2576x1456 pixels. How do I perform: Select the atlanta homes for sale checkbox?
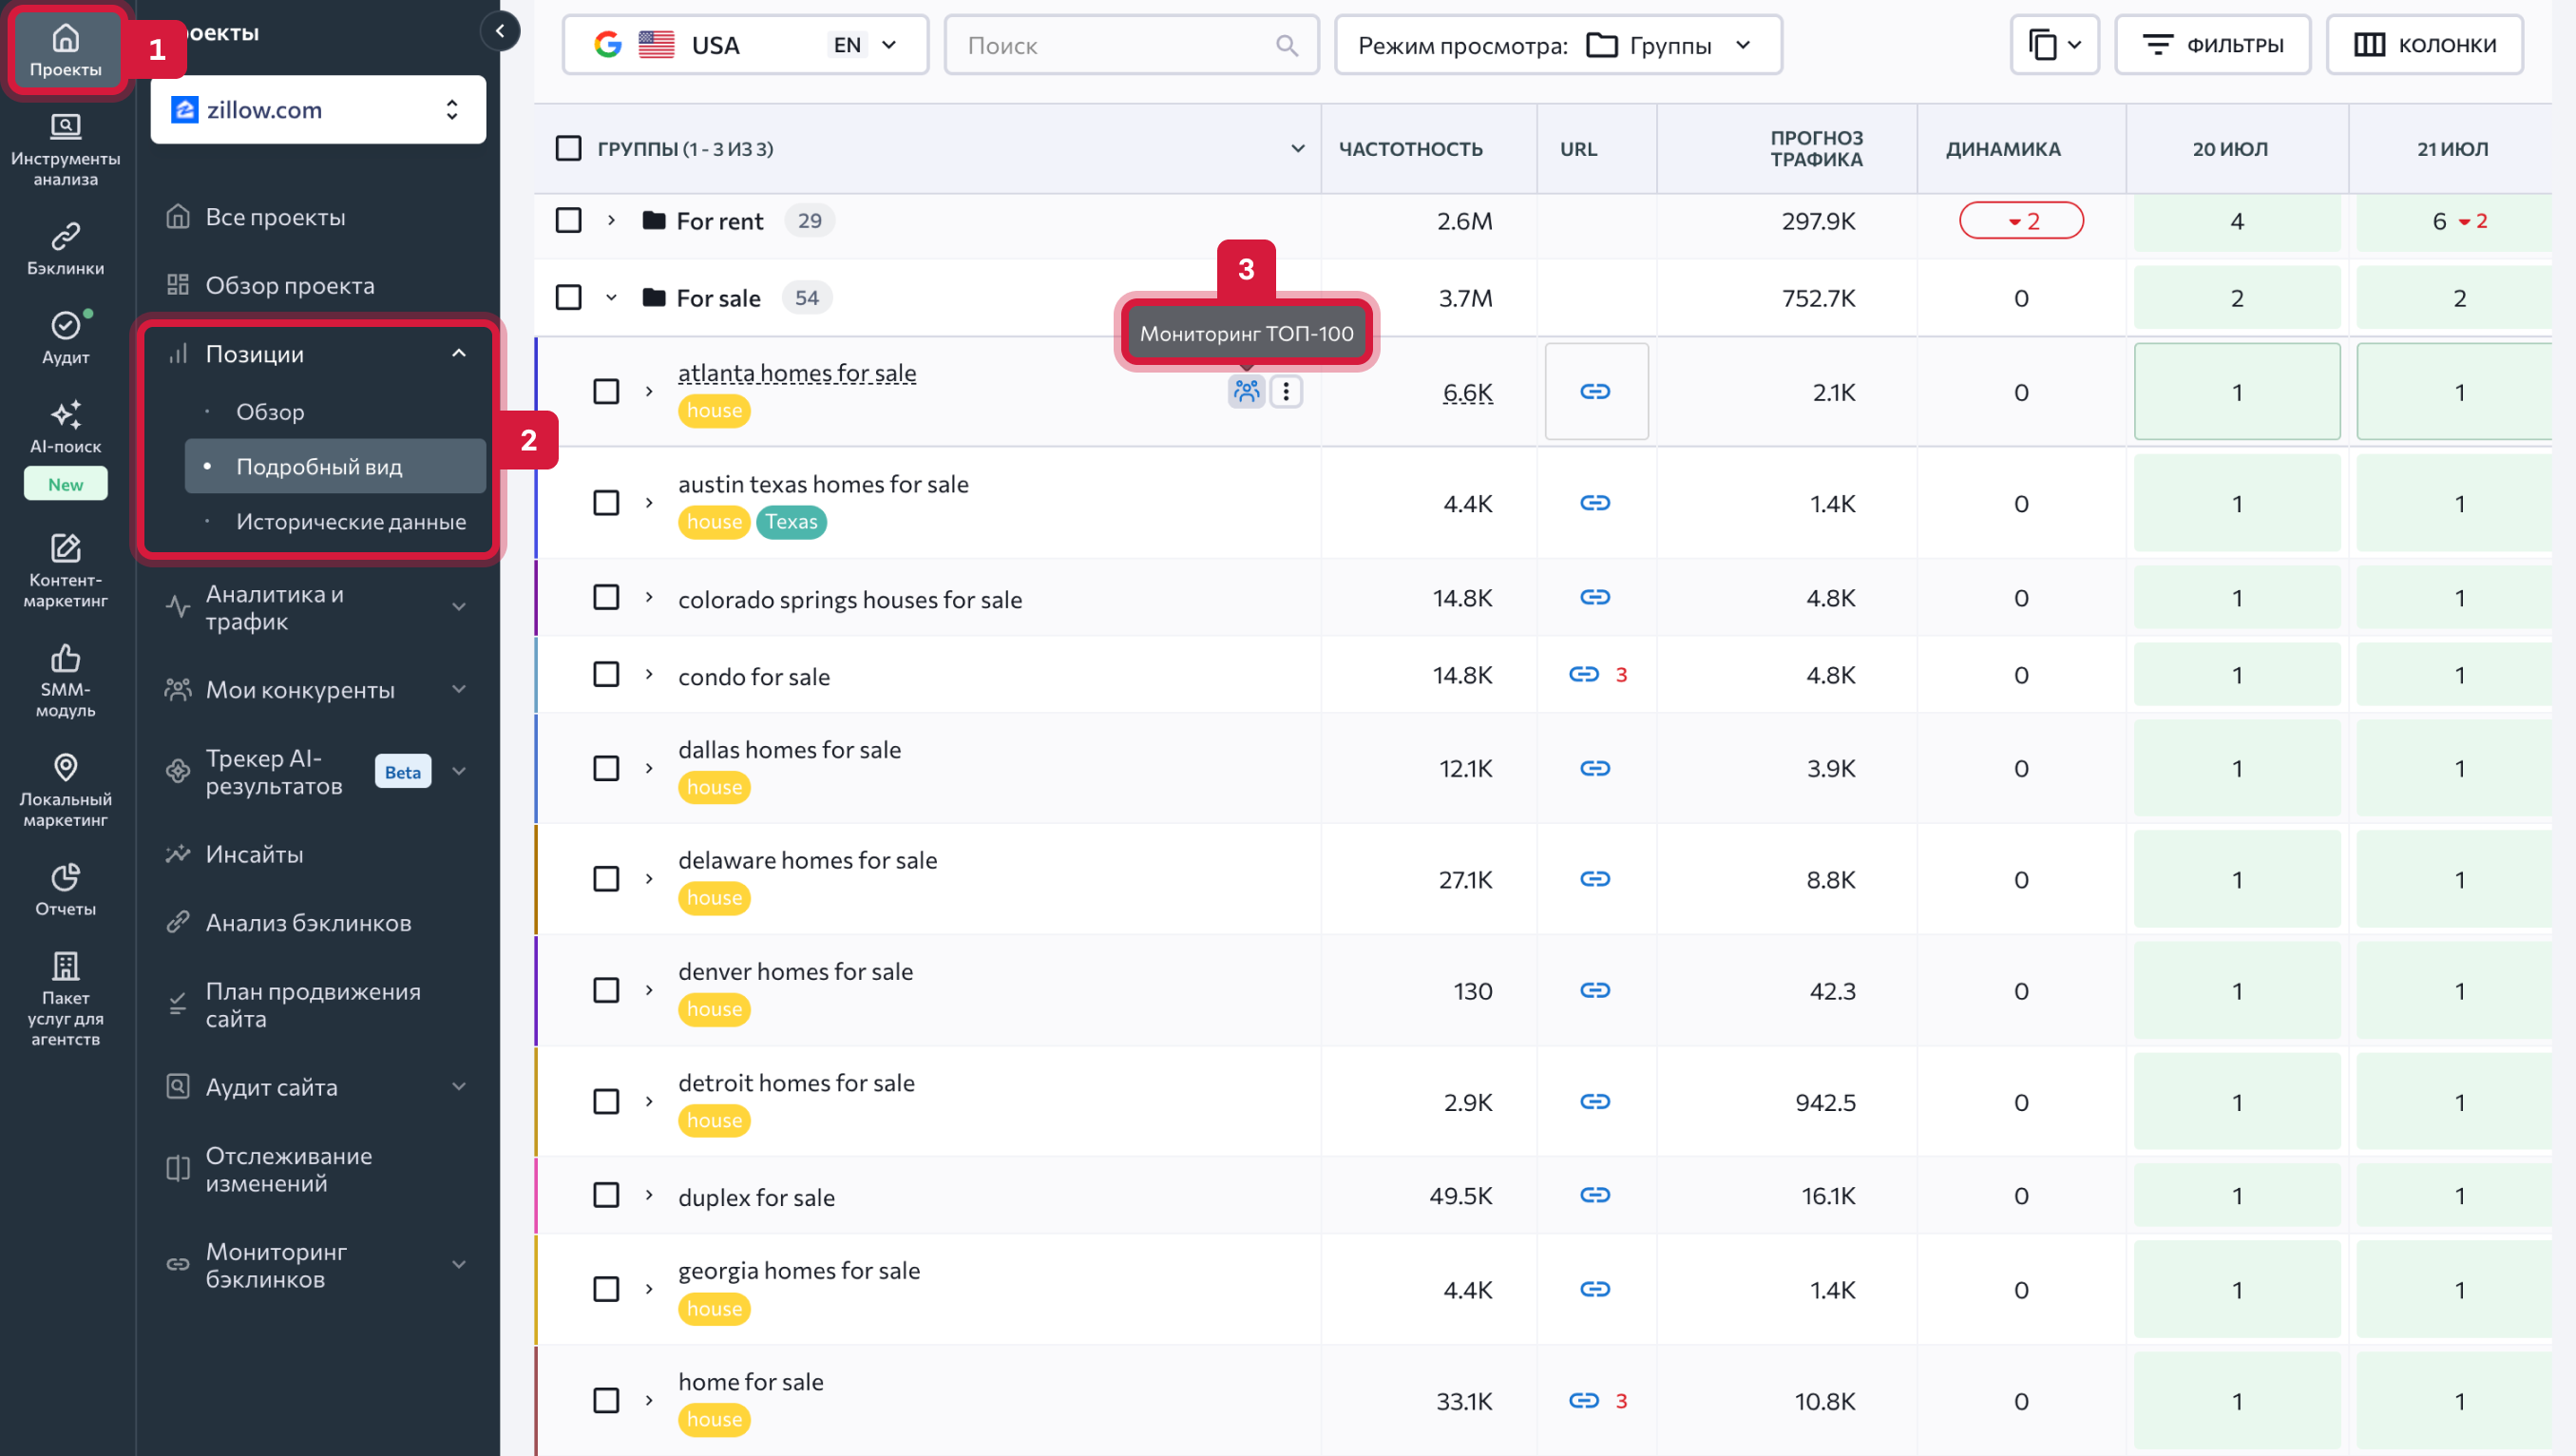click(605, 391)
